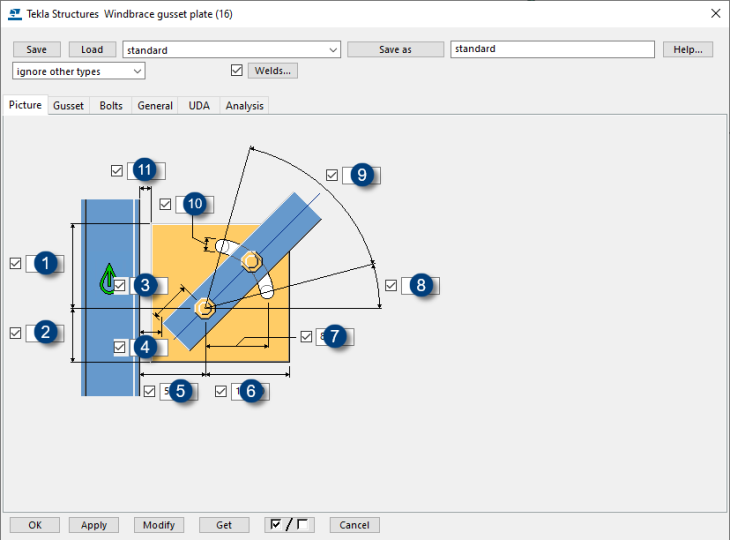Click the input field marked 1

point(45,263)
